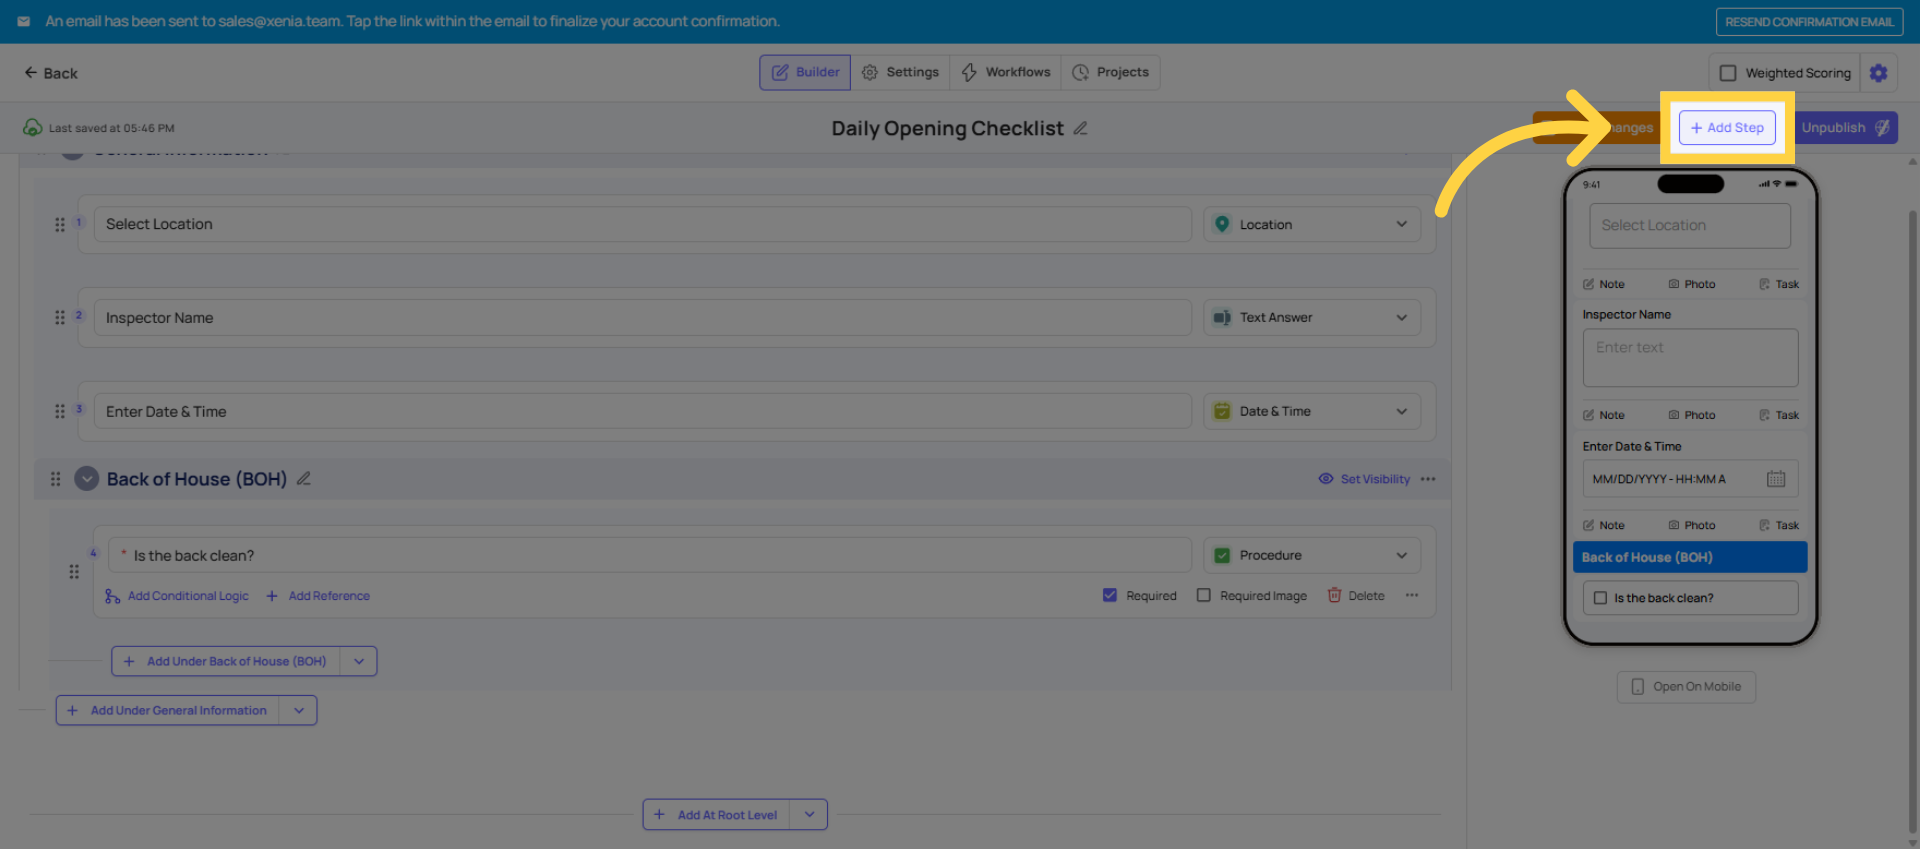The width and height of the screenshot is (1920, 849).
Task: Click Photo under Inspector Name in preview
Action: click(x=1692, y=415)
